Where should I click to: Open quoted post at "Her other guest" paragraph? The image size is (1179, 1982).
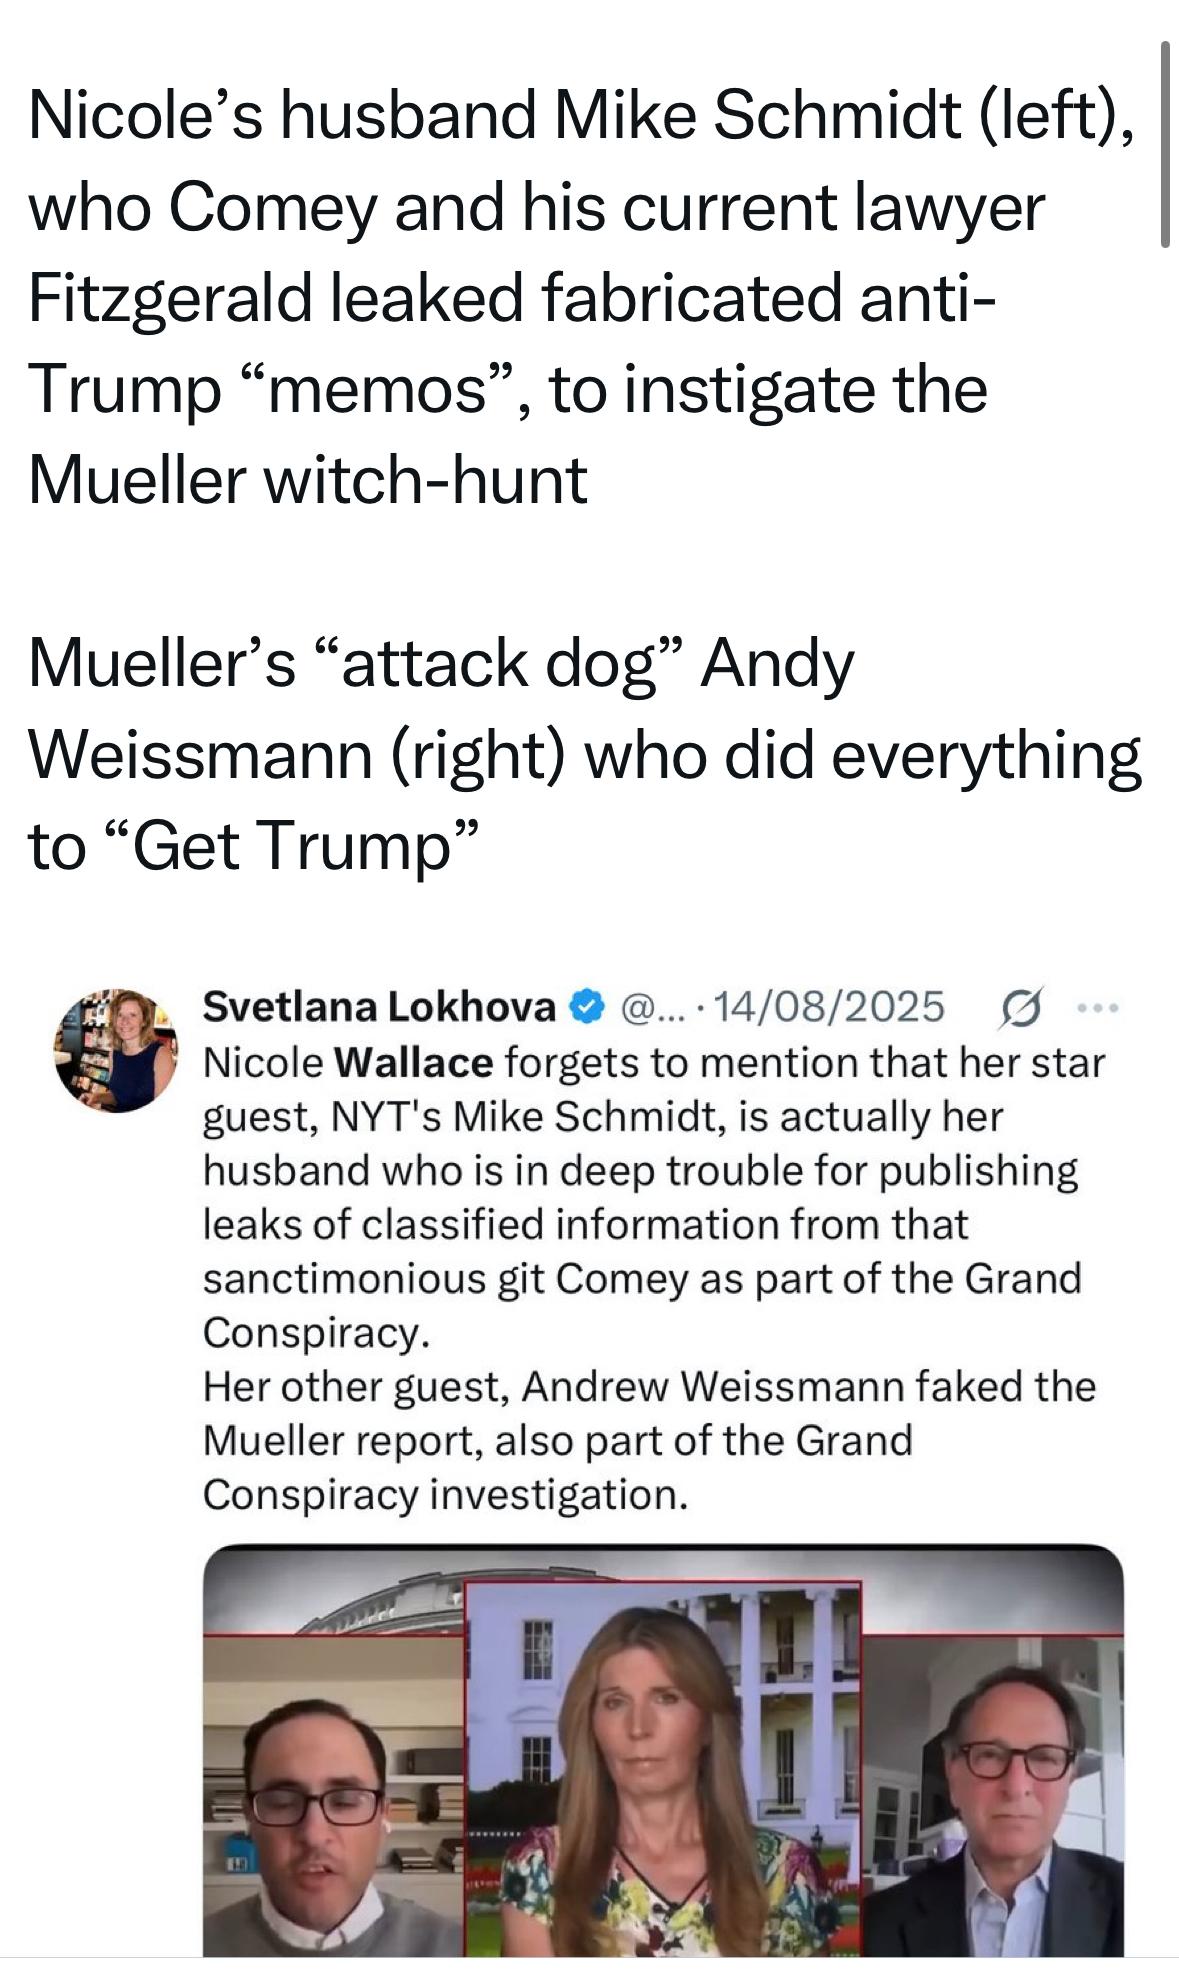tap(648, 1387)
